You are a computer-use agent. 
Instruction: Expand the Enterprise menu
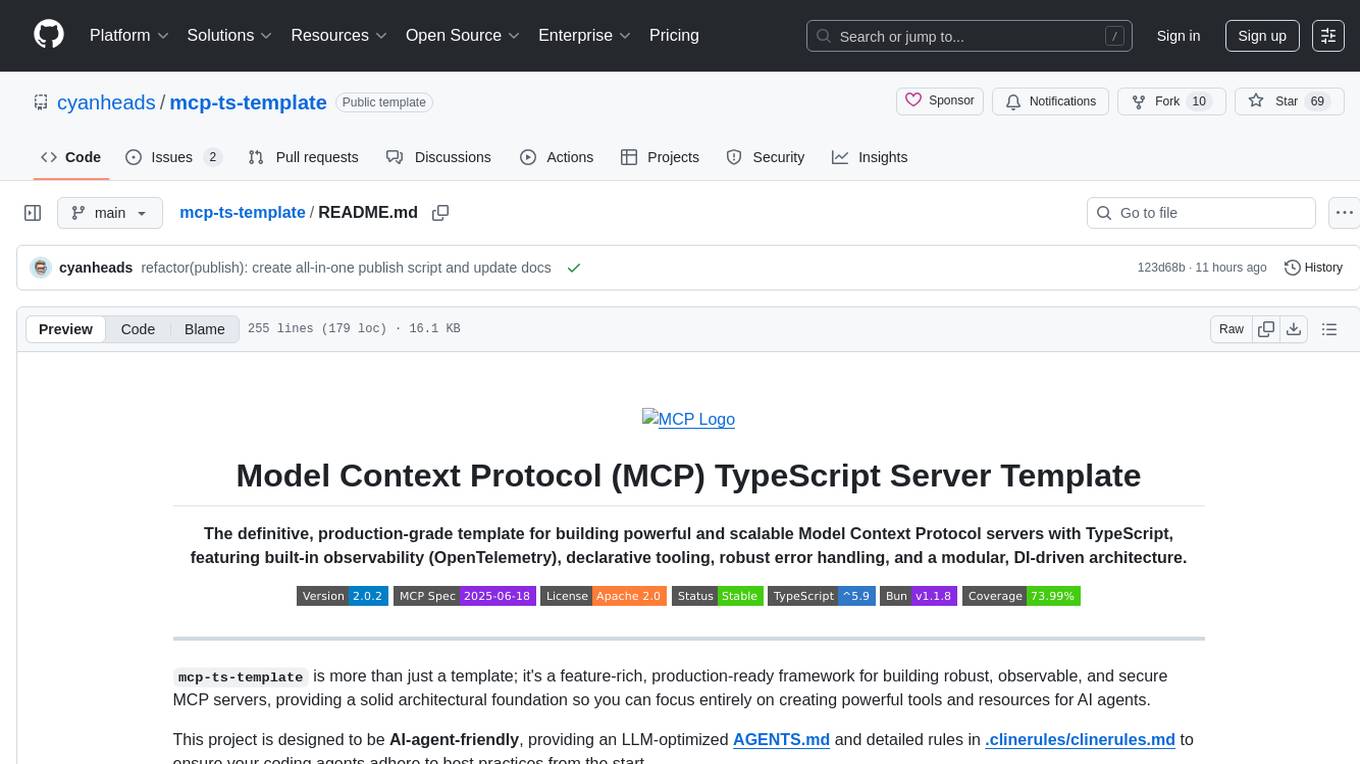pos(584,35)
